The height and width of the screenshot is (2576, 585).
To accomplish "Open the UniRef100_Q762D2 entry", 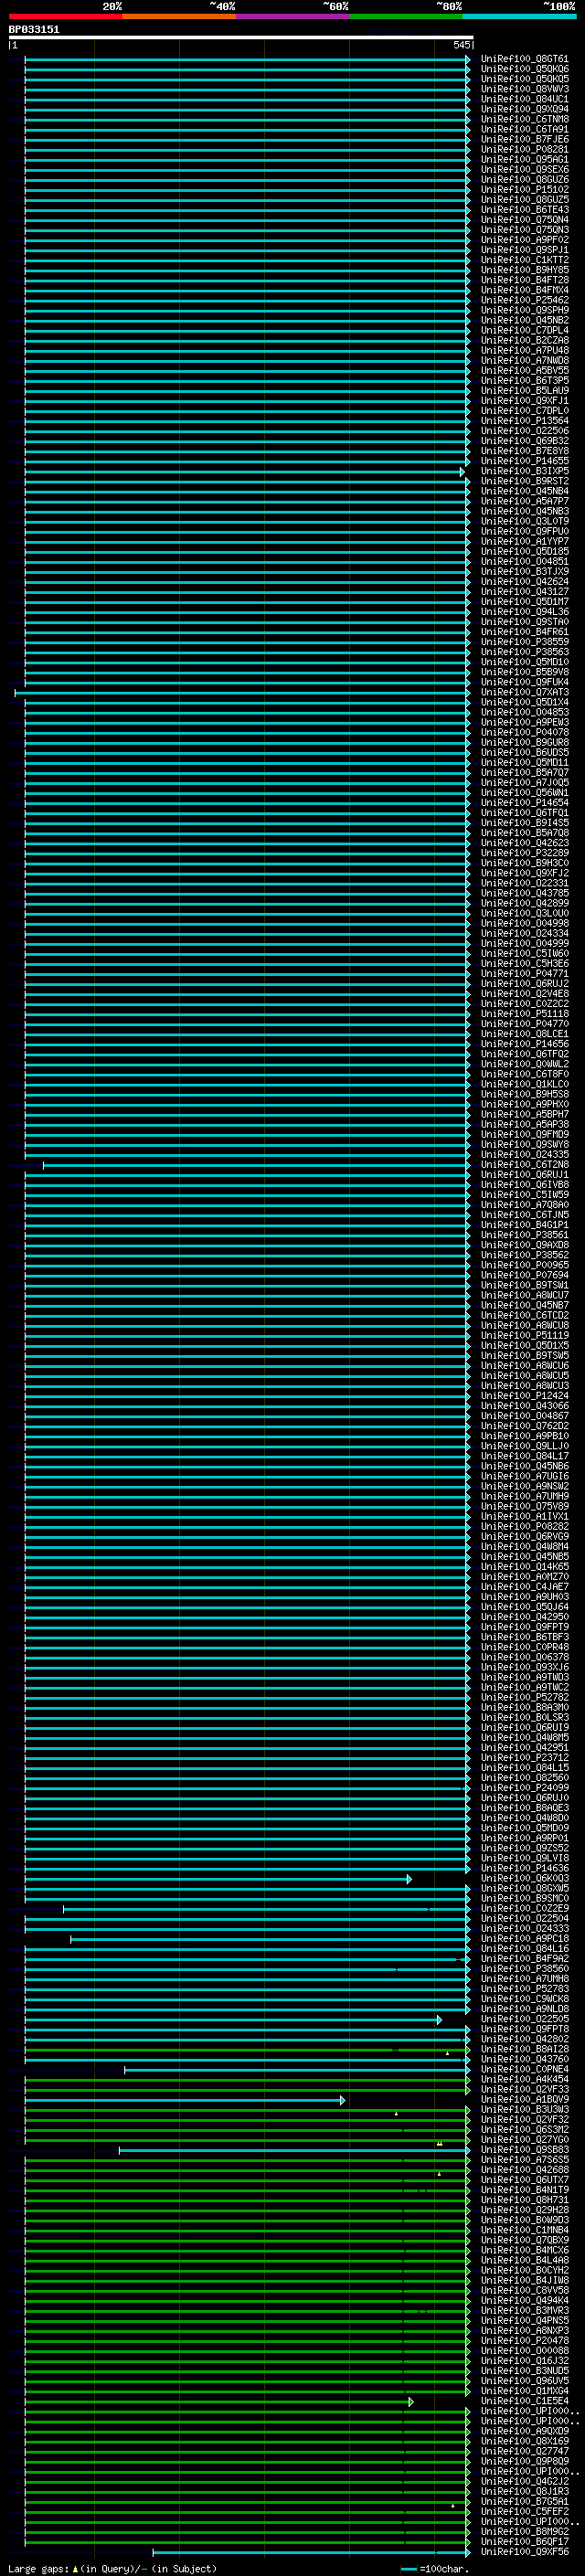I will point(525,1426).
